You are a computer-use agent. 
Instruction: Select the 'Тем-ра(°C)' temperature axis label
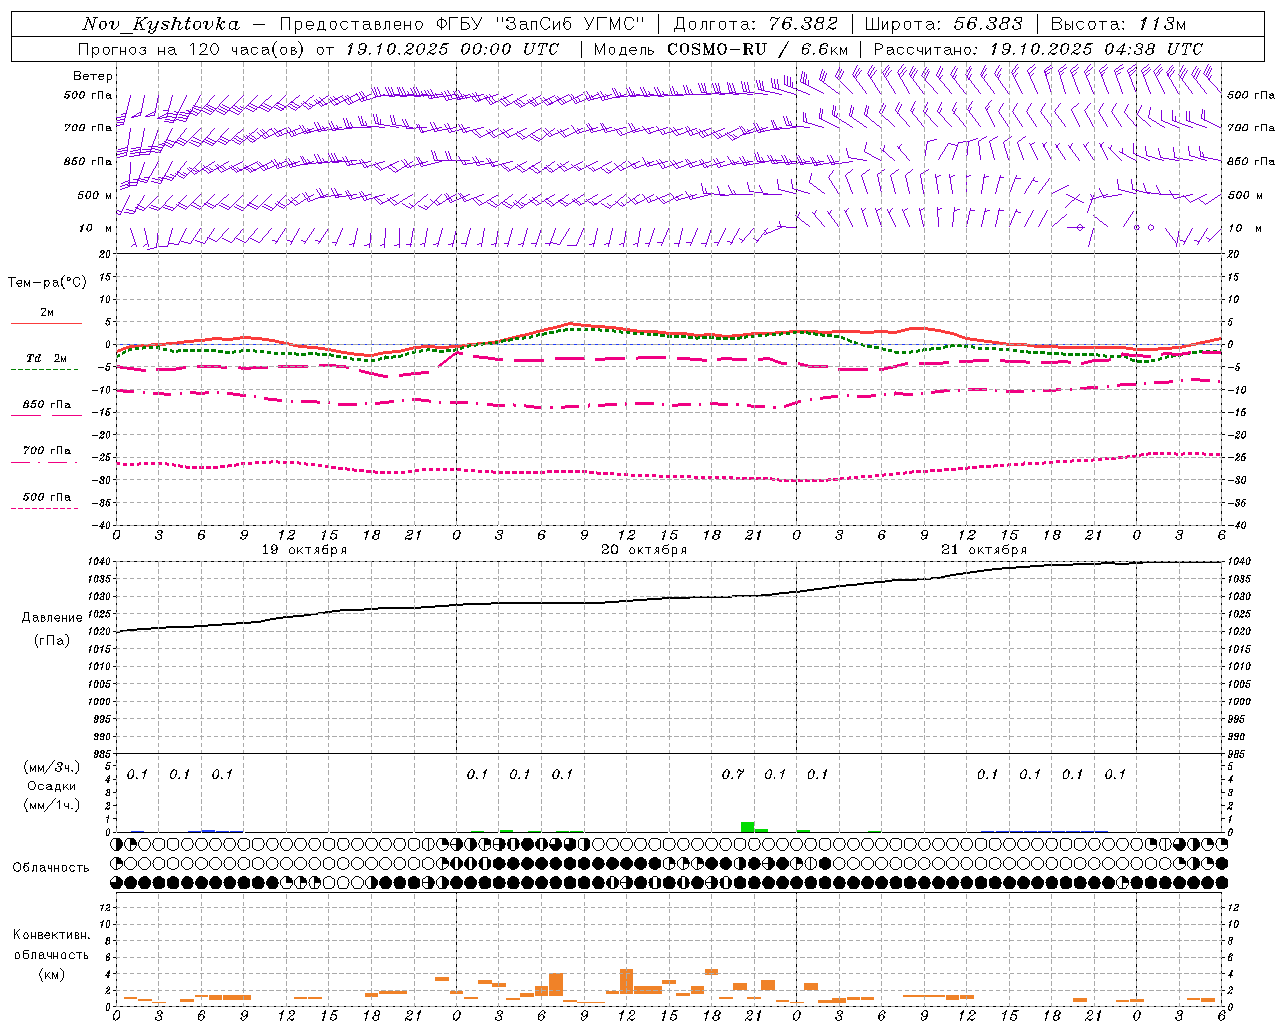47,283
